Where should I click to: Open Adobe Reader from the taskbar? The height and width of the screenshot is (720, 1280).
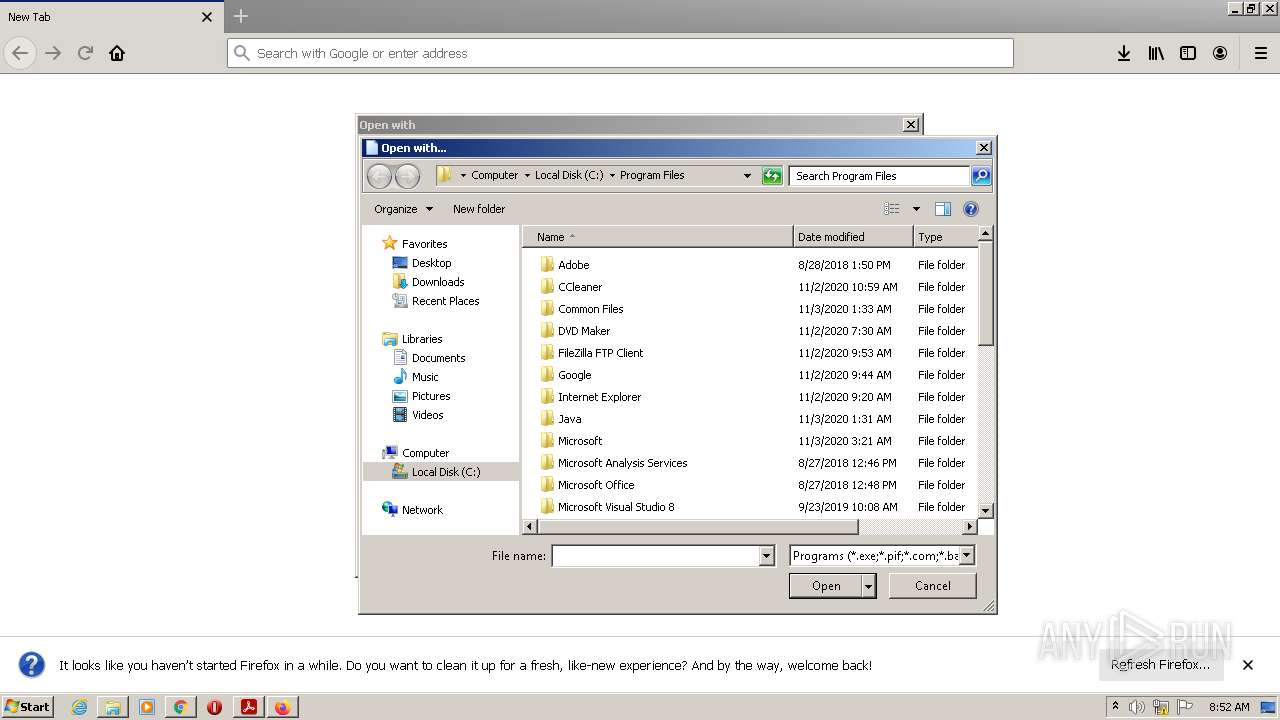pos(248,707)
